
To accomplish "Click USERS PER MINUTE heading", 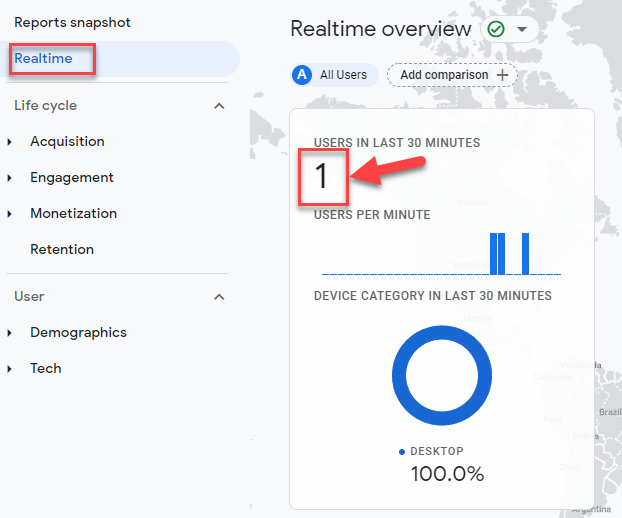I will tap(372, 215).
